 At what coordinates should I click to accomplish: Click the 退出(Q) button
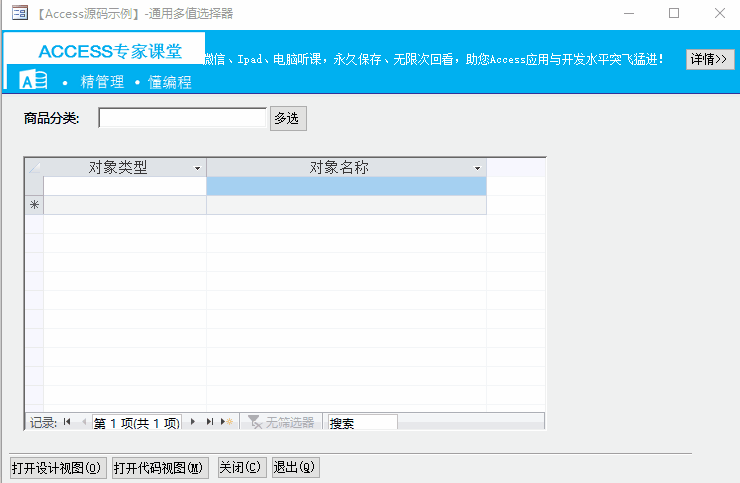[x=296, y=467]
